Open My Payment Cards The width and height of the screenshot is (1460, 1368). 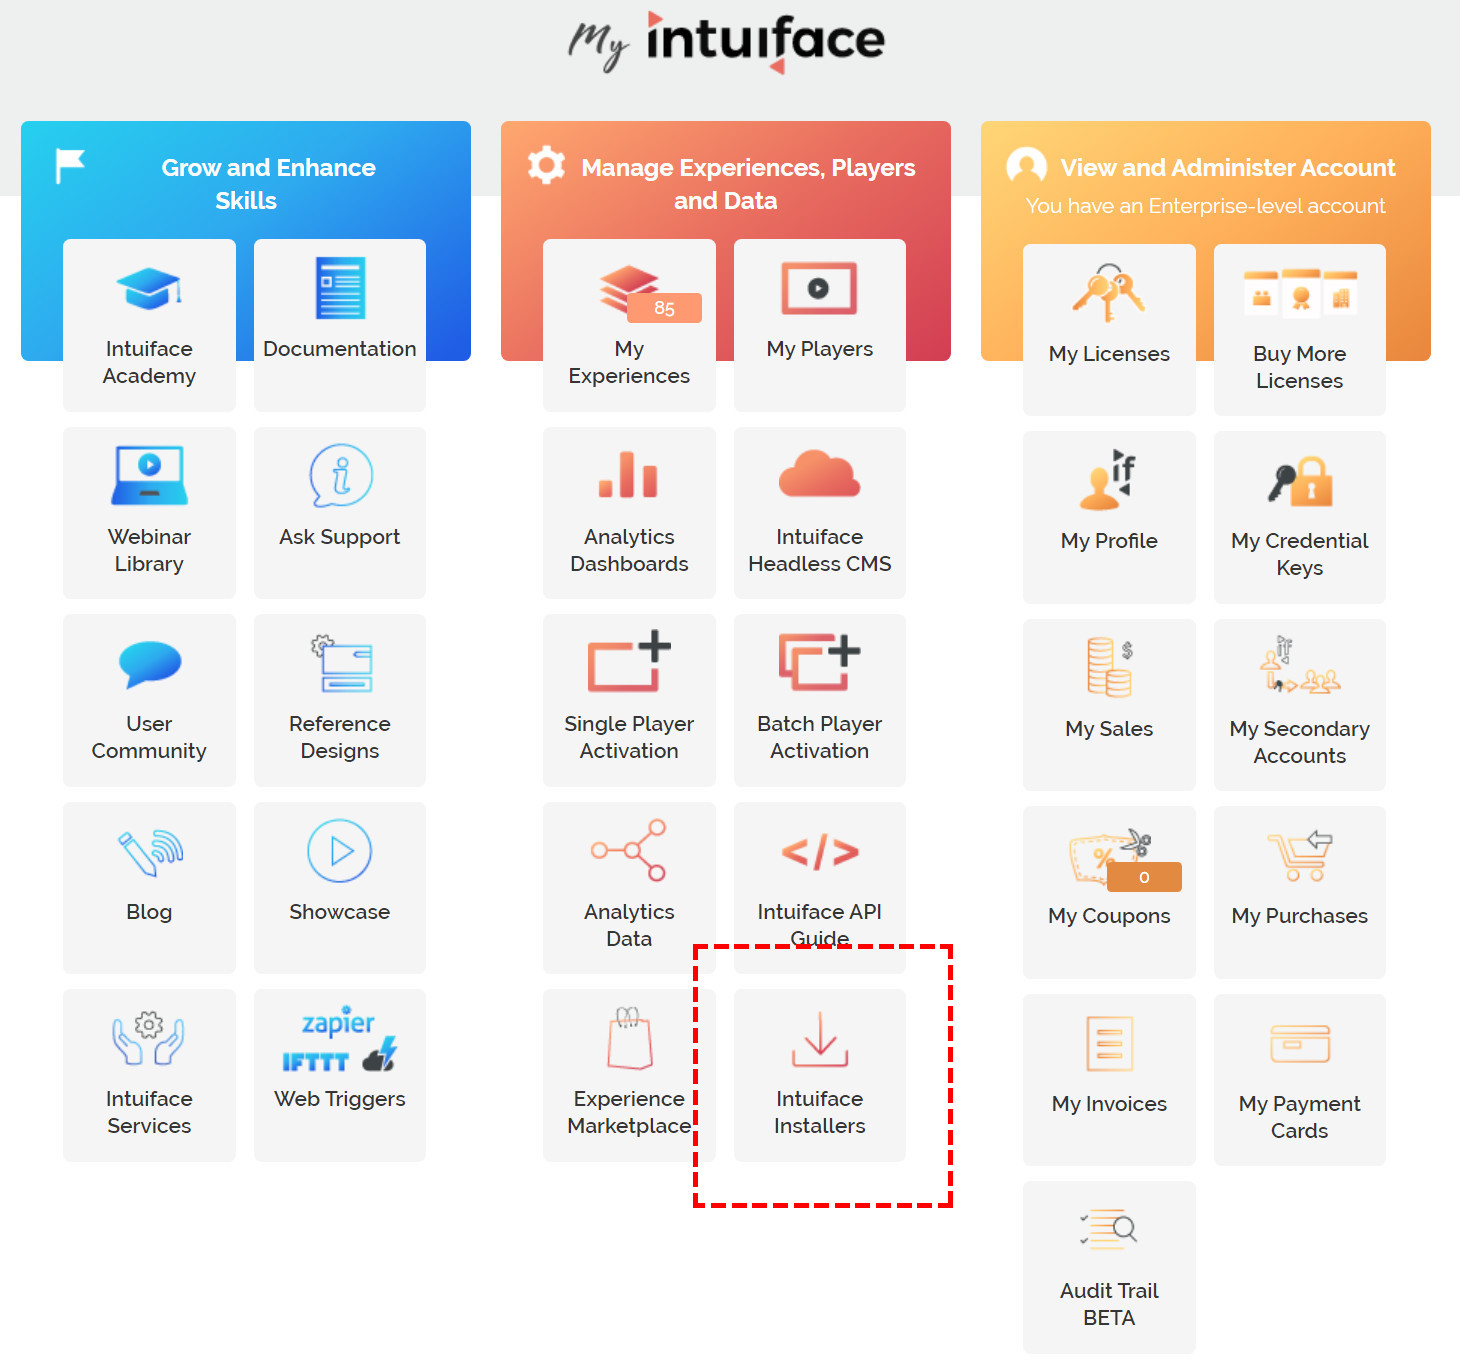(1300, 1080)
